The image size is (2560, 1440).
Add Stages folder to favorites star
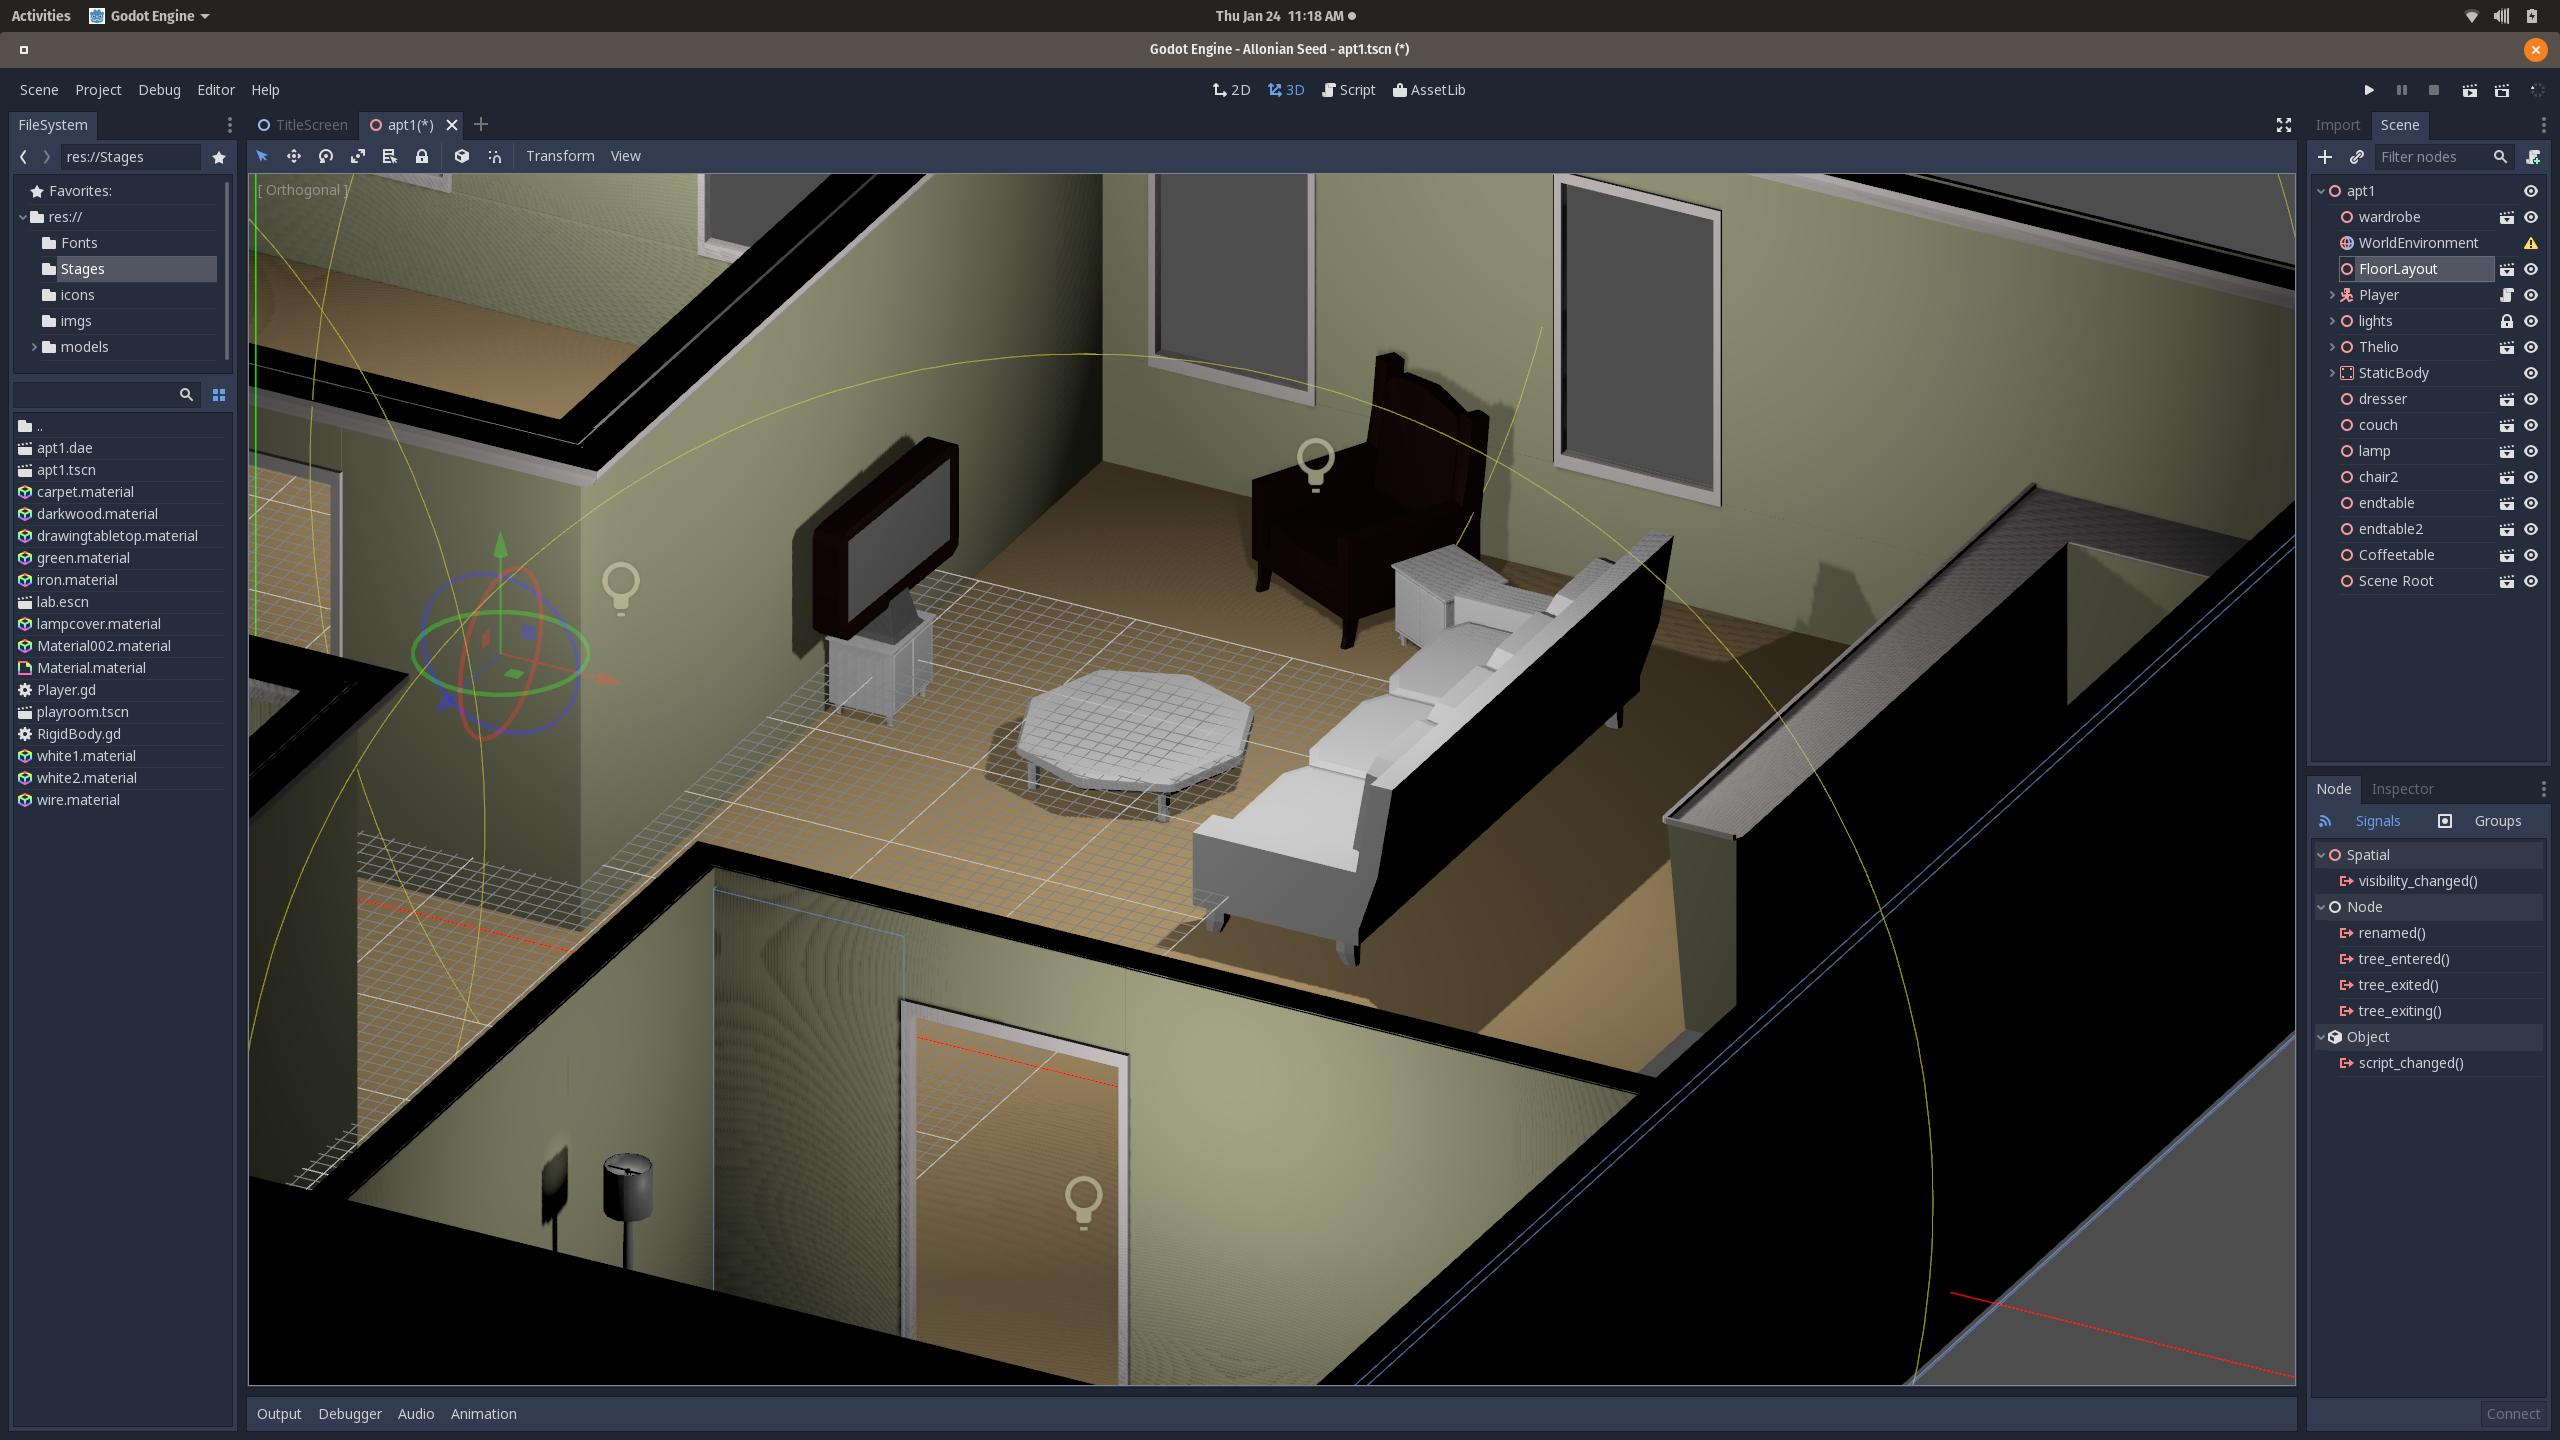(x=219, y=157)
